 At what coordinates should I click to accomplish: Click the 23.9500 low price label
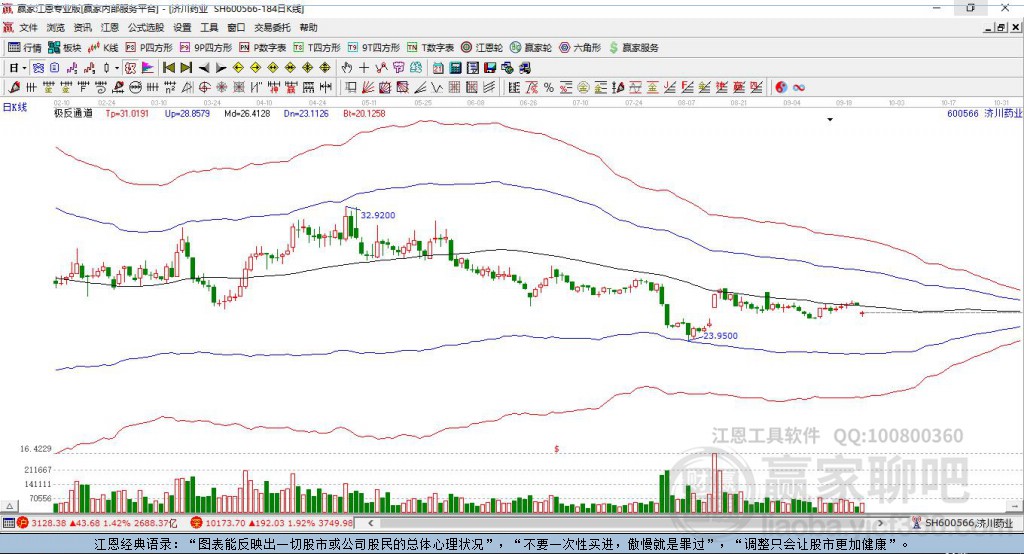point(720,336)
